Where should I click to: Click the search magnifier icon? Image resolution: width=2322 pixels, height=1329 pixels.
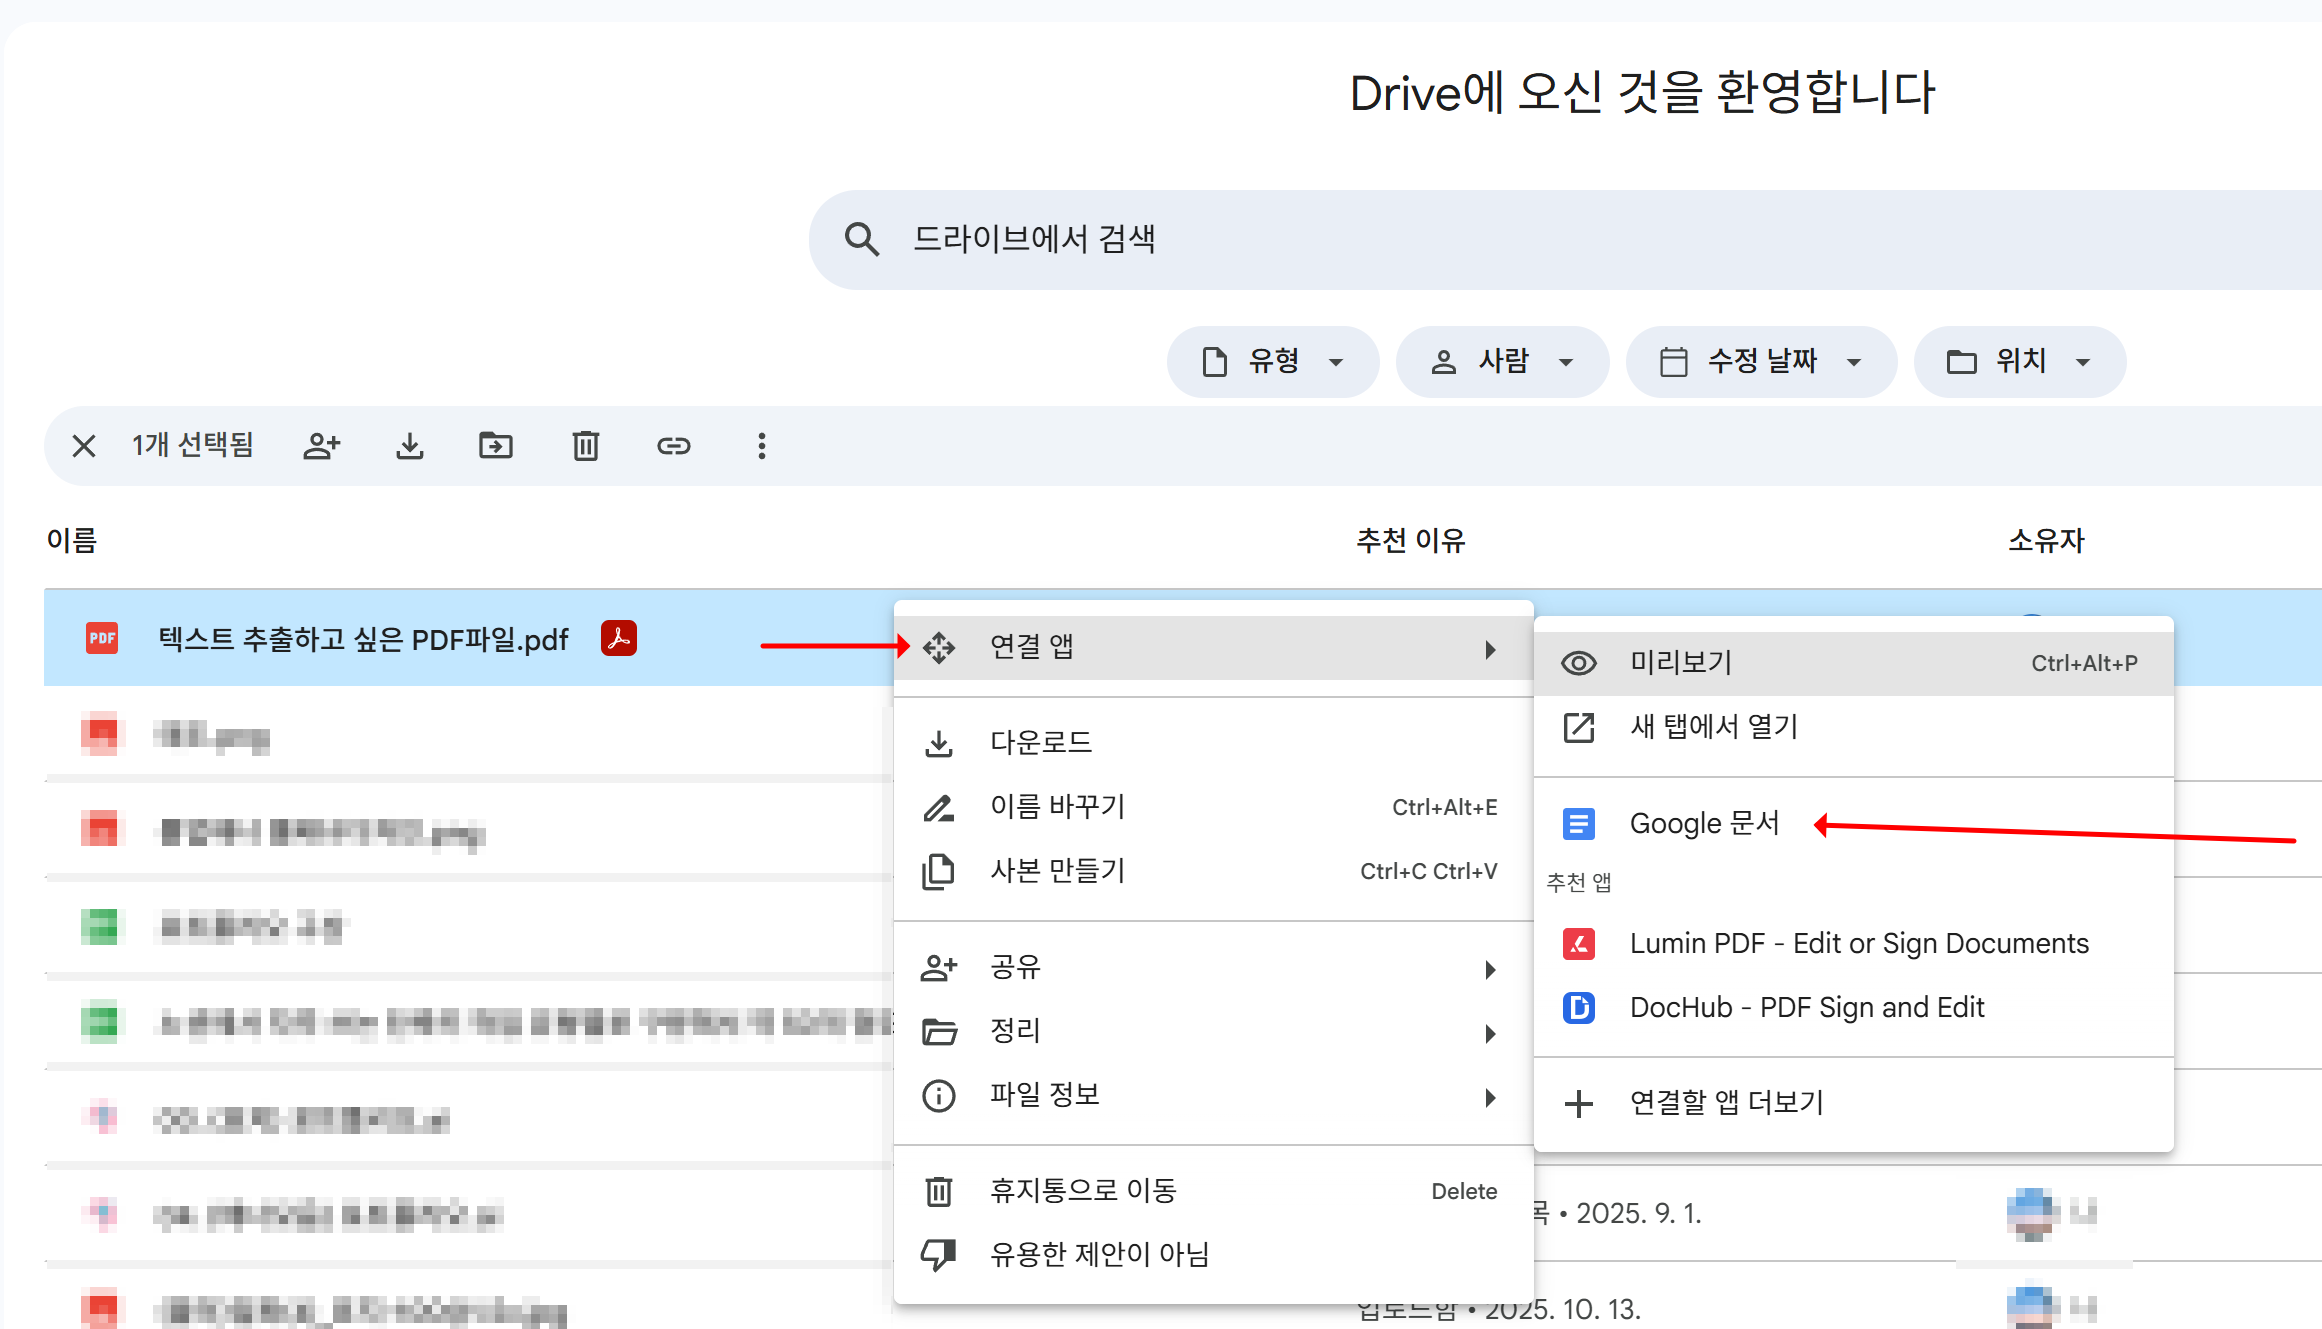pos(861,238)
